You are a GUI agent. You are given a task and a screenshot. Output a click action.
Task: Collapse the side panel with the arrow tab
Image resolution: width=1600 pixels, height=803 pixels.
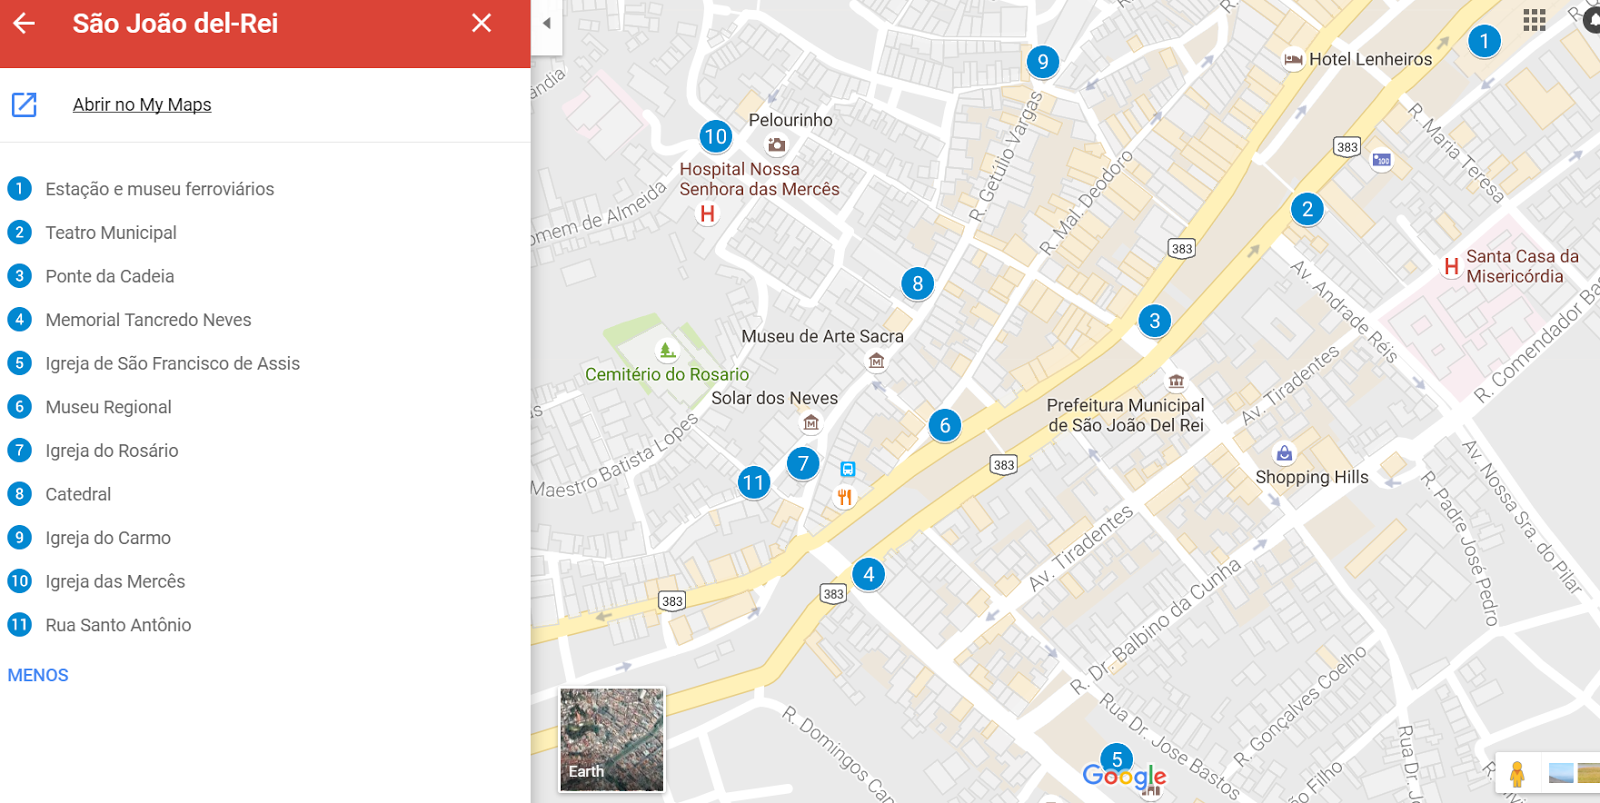[546, 23]
